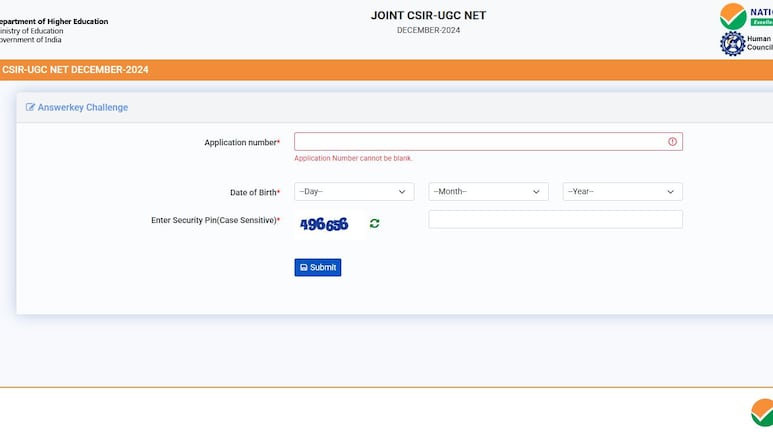The image size is (773, 435).
Task: Open the Day dropdown for Date of Birth
Action: 354,191
